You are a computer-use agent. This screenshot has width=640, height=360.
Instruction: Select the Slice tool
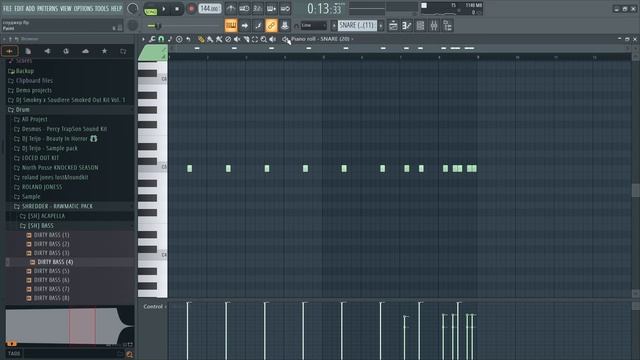(x=246, y=39)
